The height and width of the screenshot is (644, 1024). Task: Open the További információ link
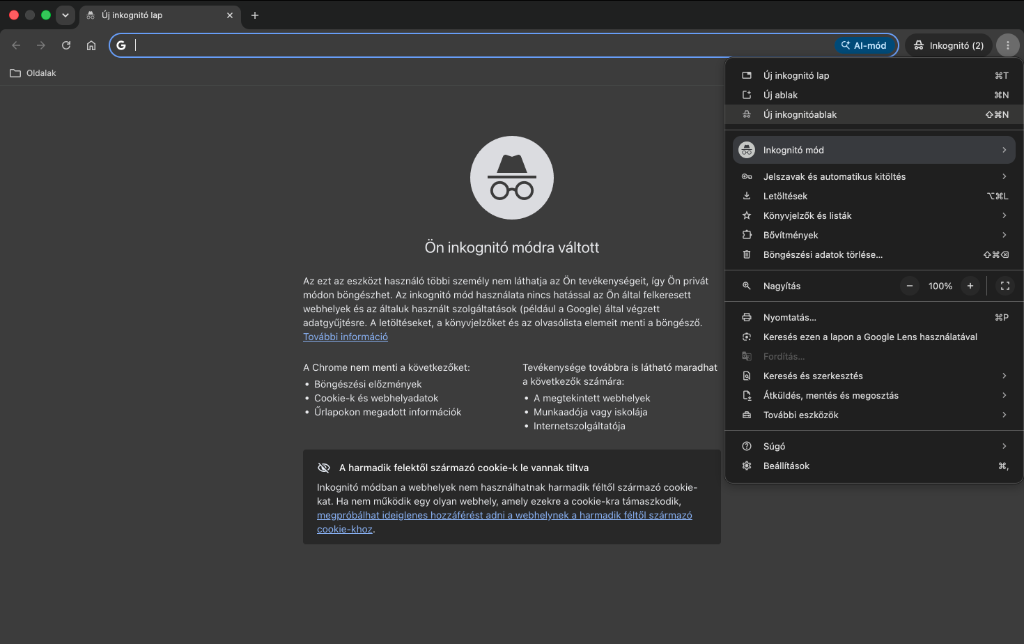point(345,337)
